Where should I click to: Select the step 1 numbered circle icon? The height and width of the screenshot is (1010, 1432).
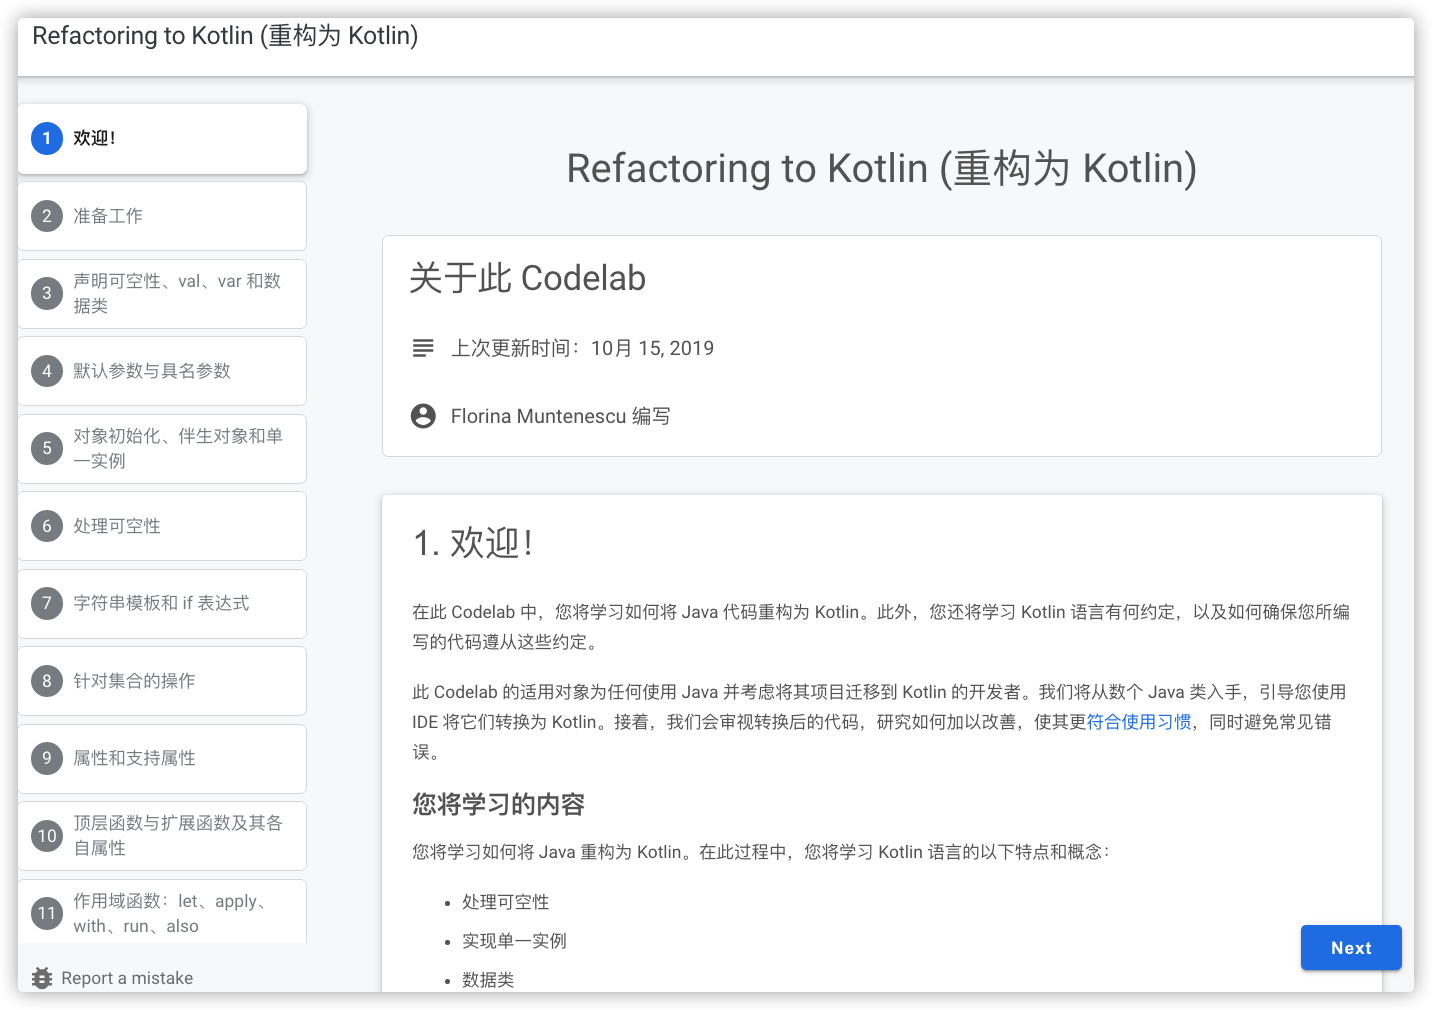[46, 138]
